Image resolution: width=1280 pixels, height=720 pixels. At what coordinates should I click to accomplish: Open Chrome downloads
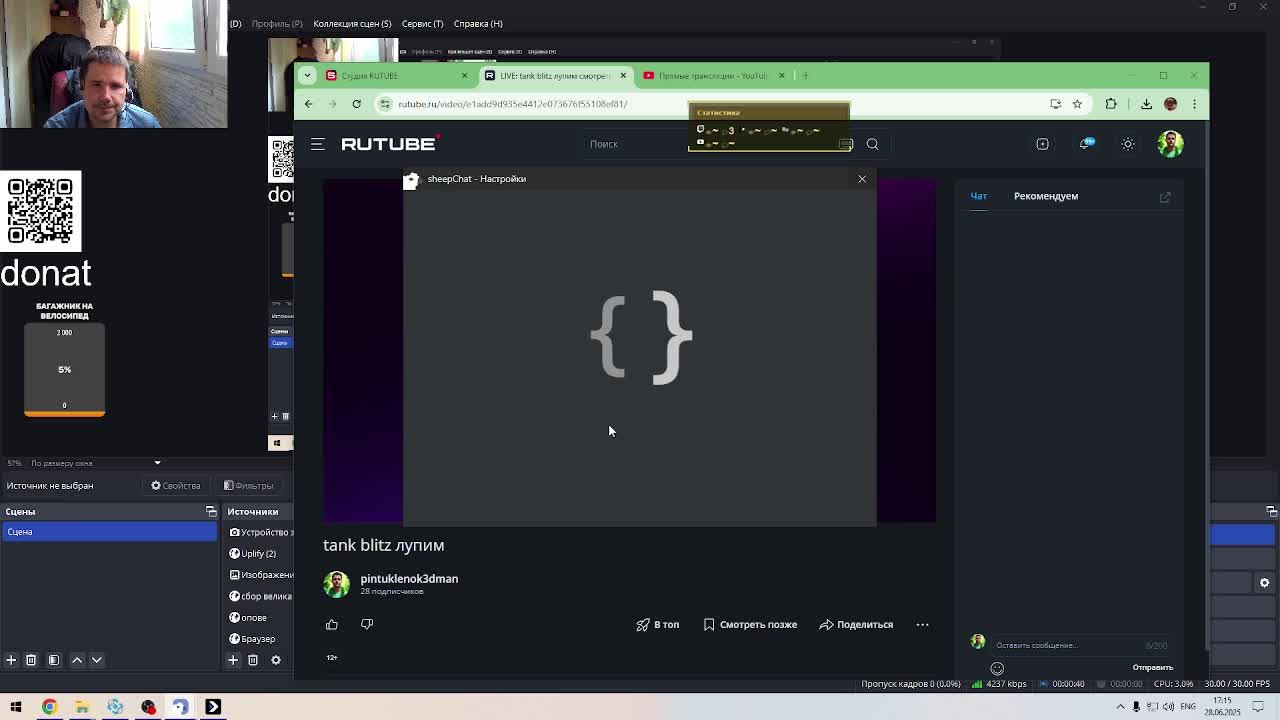point(1146,104)
